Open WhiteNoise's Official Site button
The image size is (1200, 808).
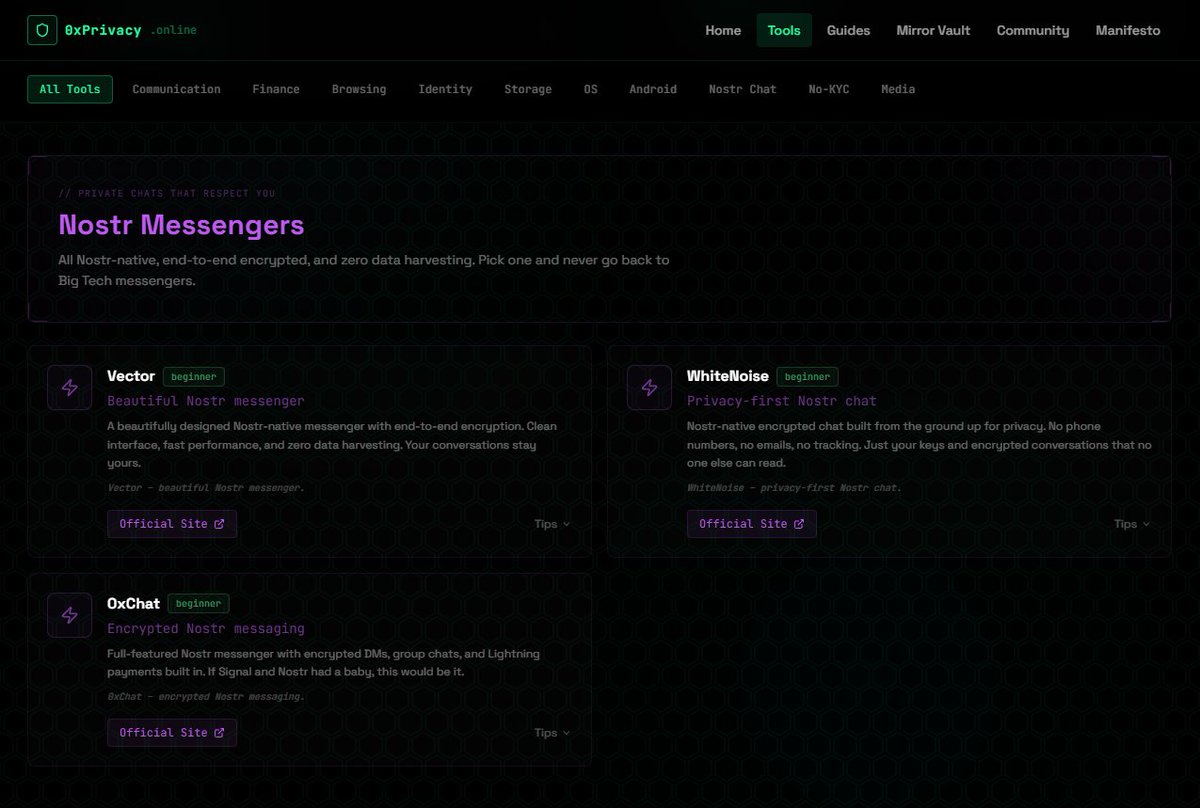pos(752,524)
